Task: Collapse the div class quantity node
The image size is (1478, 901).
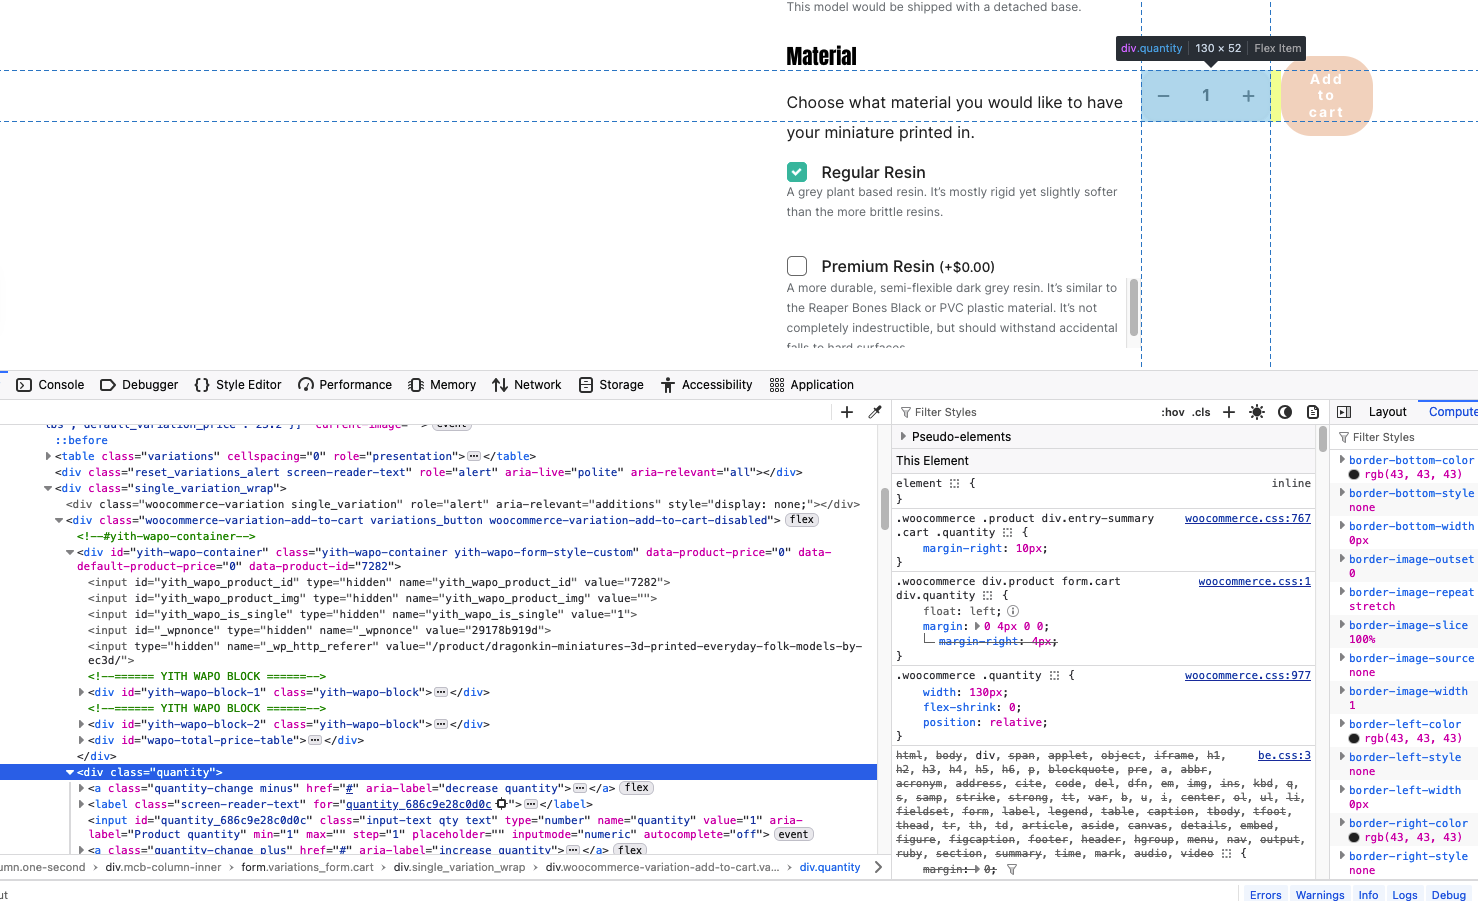Action: [x=70, y=772]
